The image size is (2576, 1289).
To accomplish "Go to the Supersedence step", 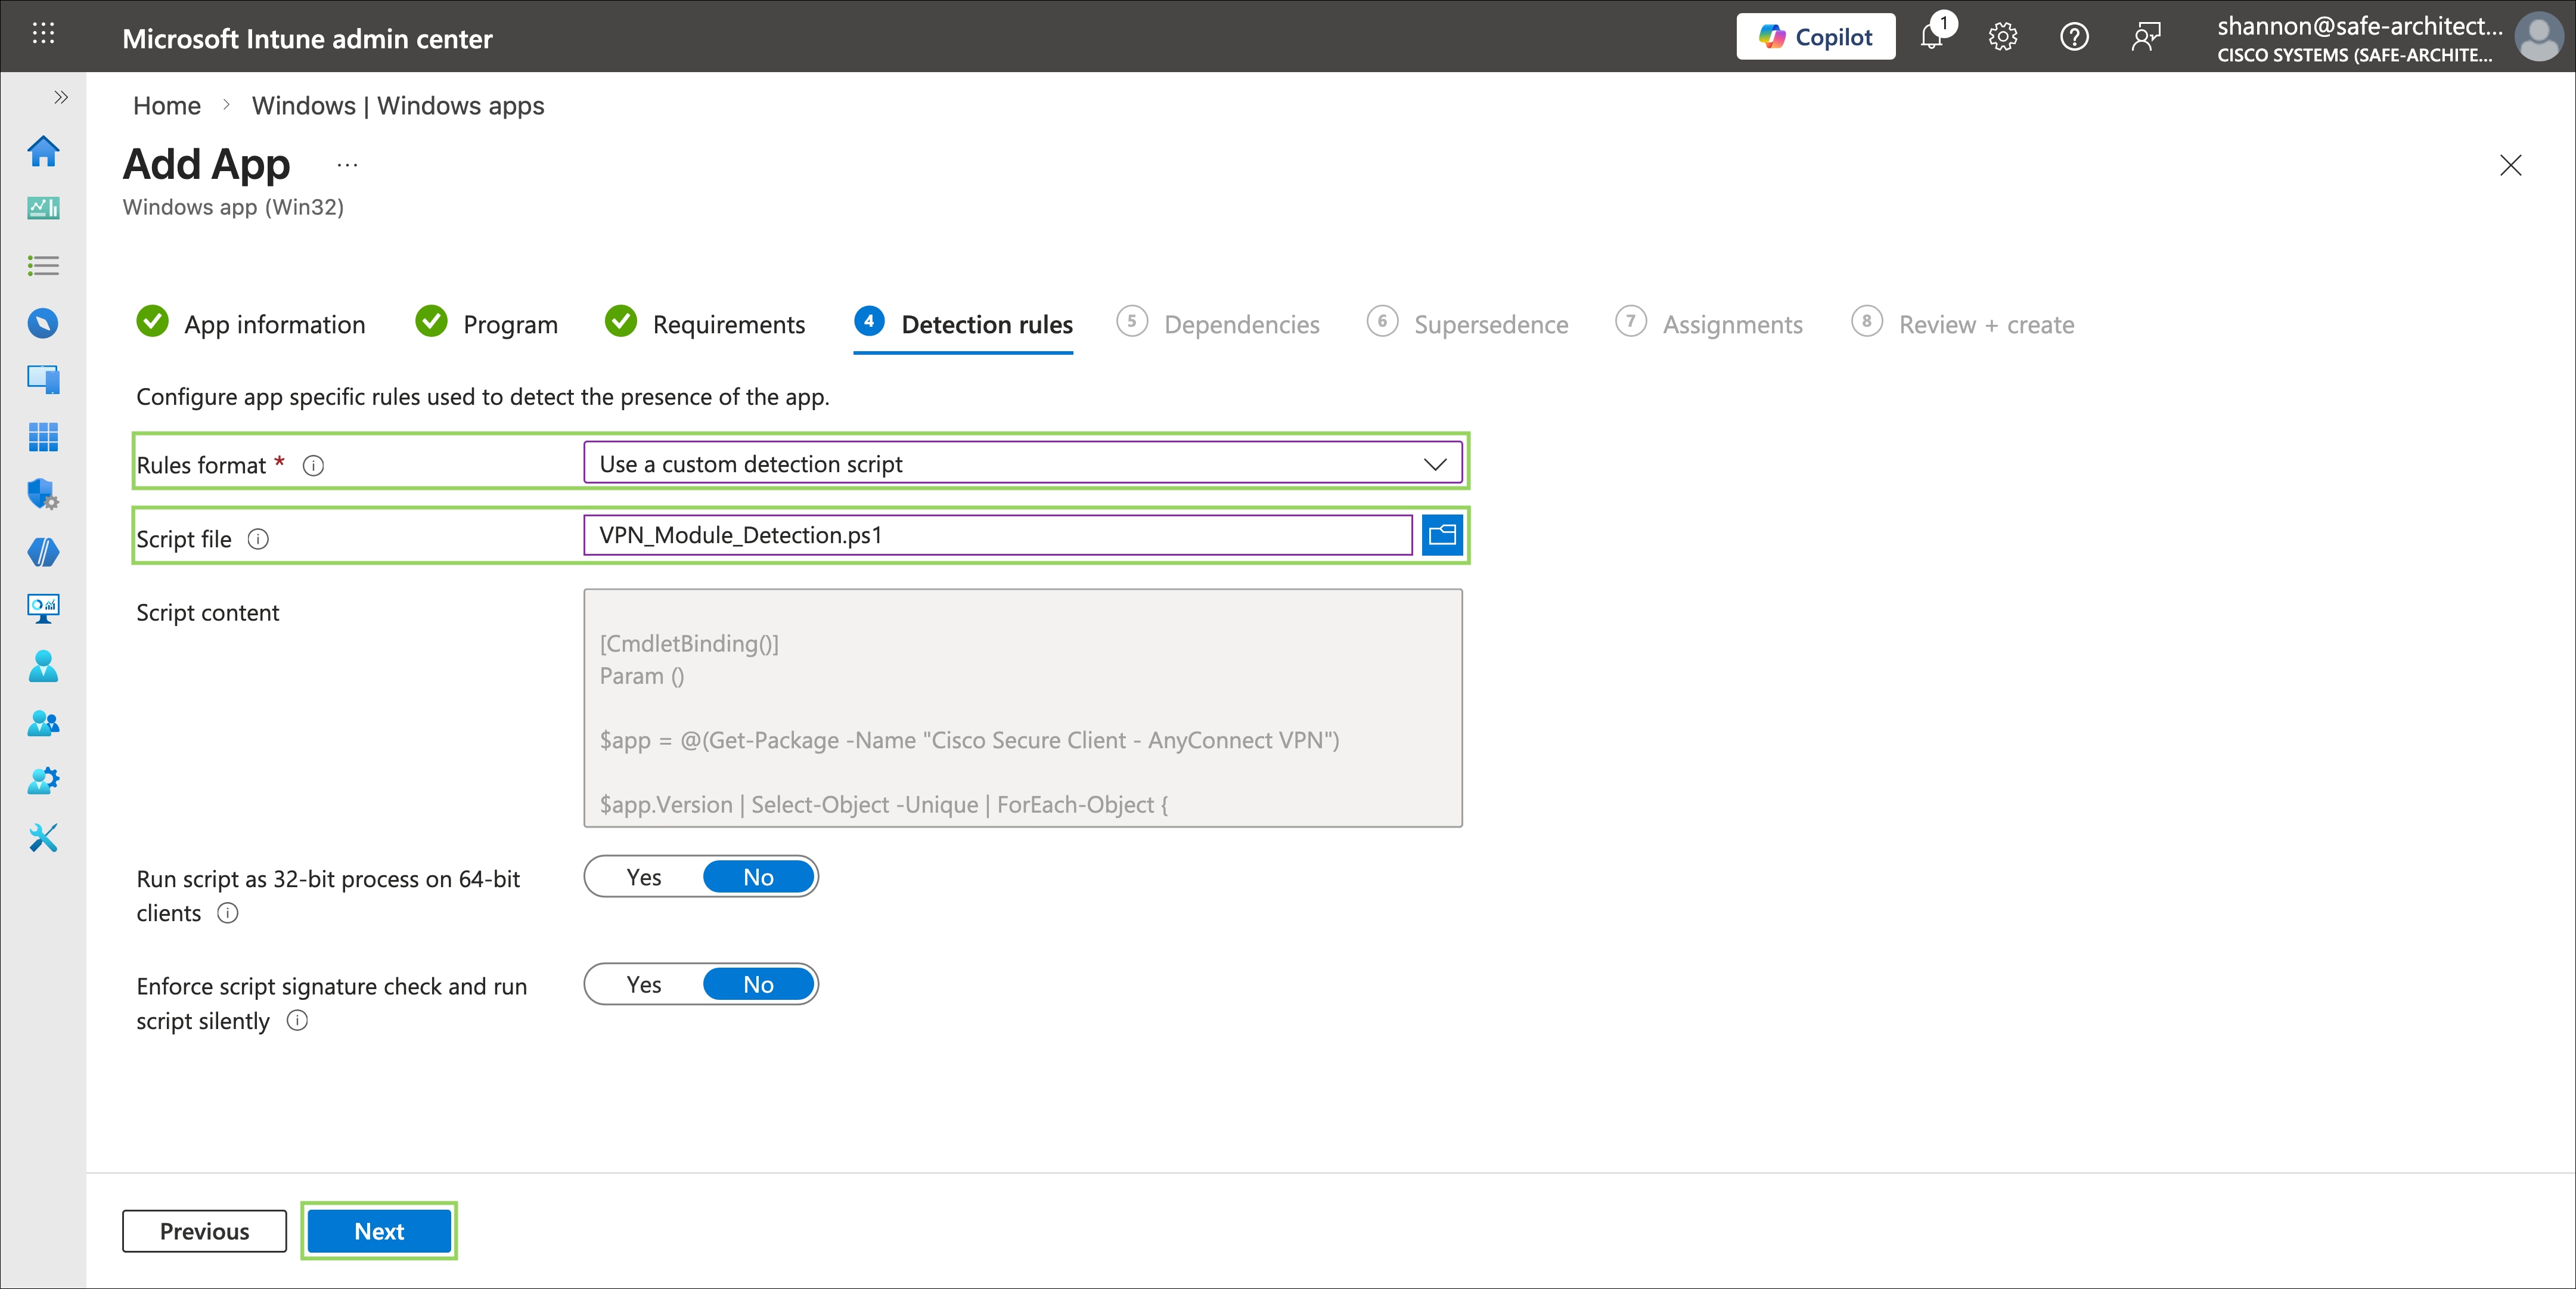I will tap(1467, 324).
